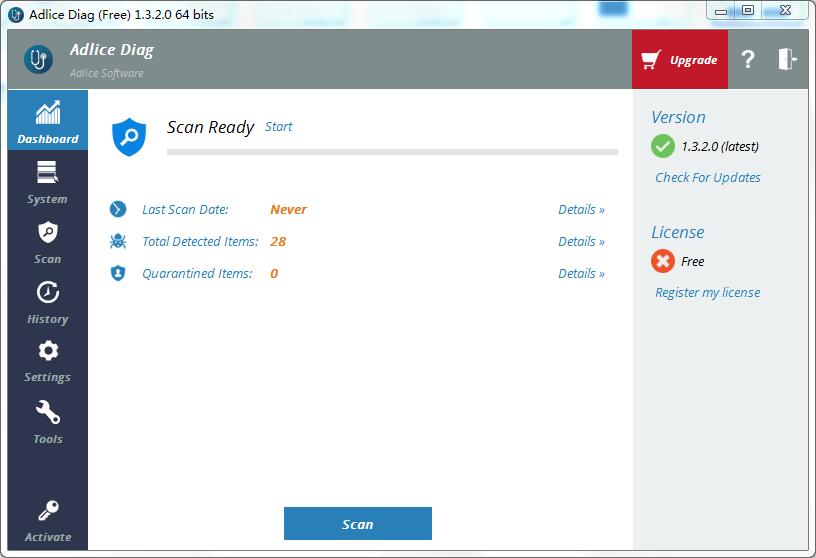This screenshot has height=558, width=816.
Task: Click the Adlice Diag stethoscope logo
Action: click(38, 59)
